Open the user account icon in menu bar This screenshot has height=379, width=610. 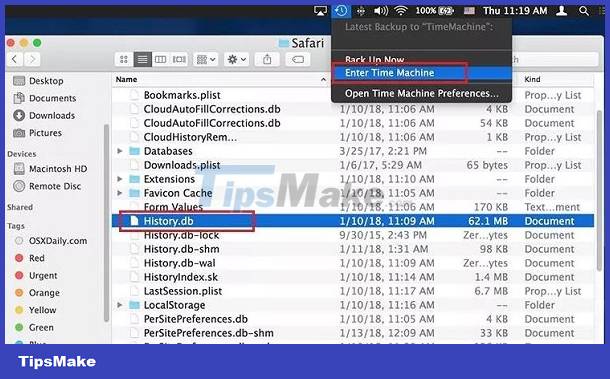coord(561,11)
